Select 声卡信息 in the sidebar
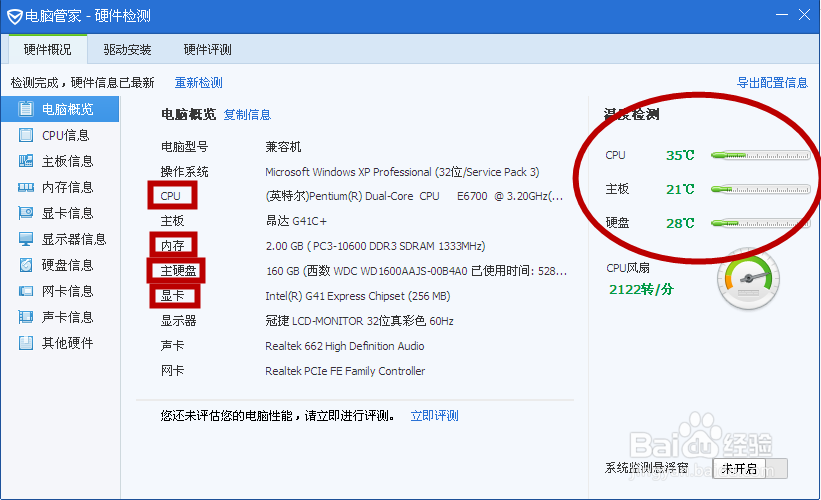 tap(60, 317)
